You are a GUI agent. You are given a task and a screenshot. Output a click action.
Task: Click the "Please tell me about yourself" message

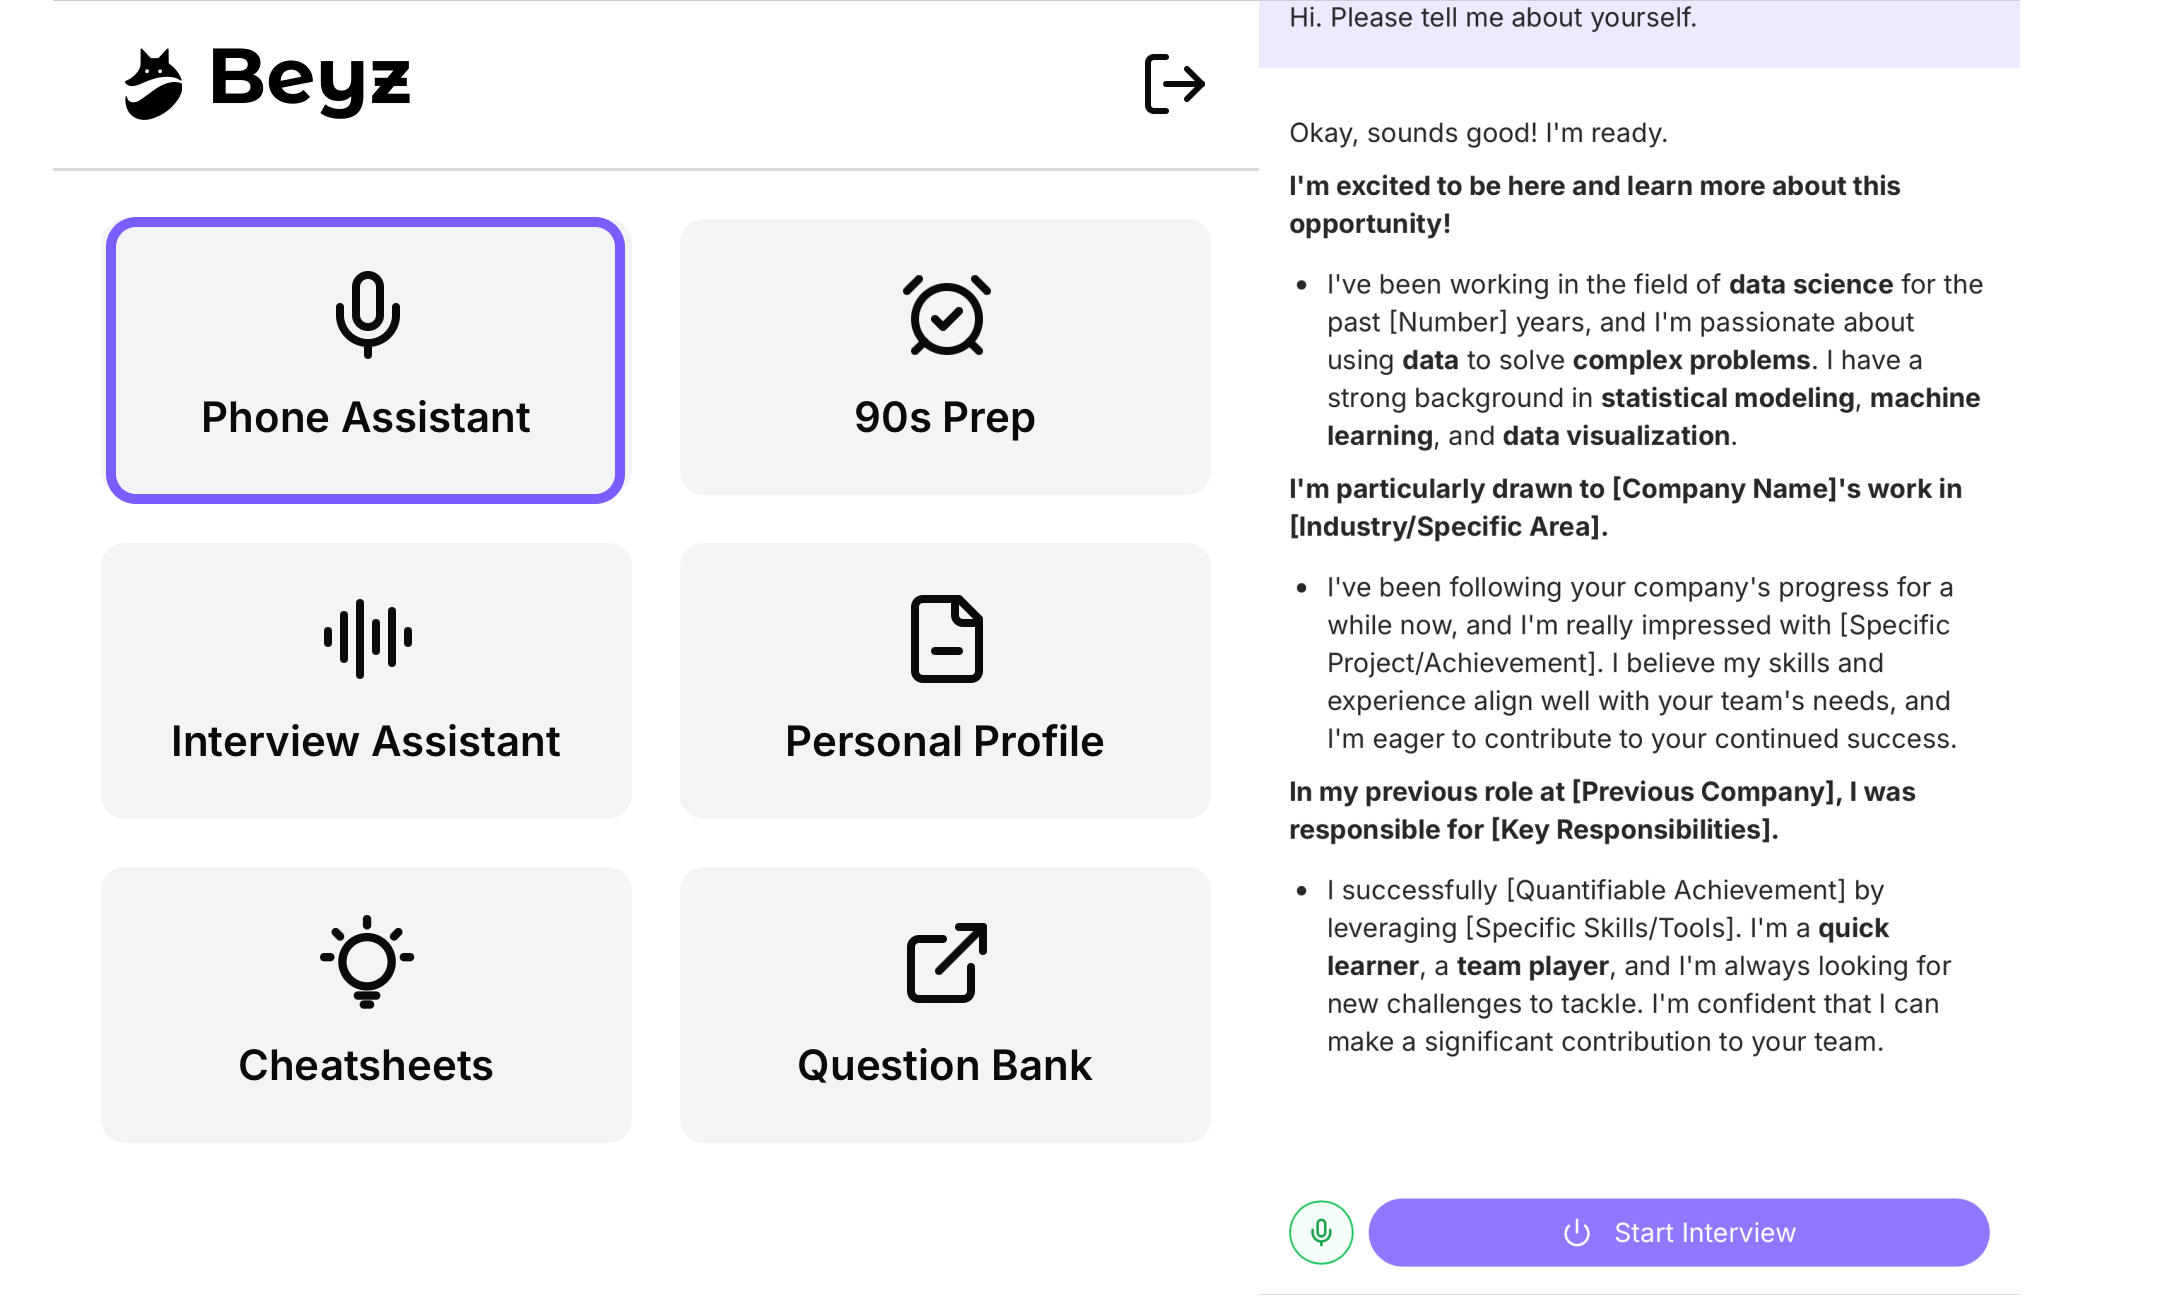(x=1493, y=18)
